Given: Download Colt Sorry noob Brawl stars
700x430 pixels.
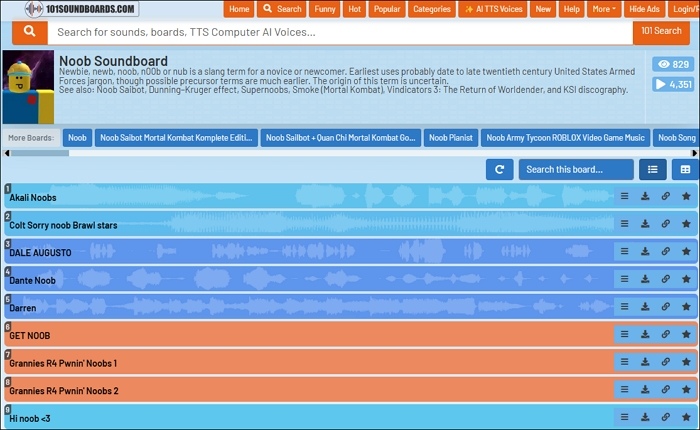Looking at the screenshot, I should click(x=645, y=224).
